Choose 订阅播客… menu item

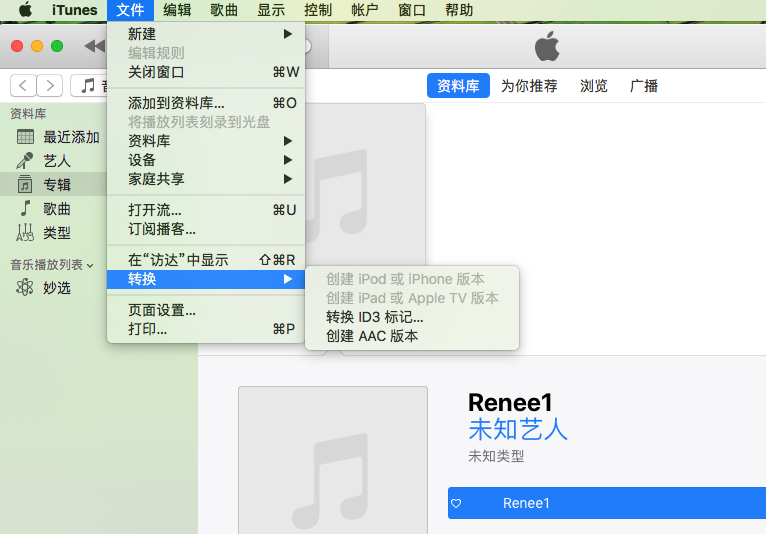(206, 229)
